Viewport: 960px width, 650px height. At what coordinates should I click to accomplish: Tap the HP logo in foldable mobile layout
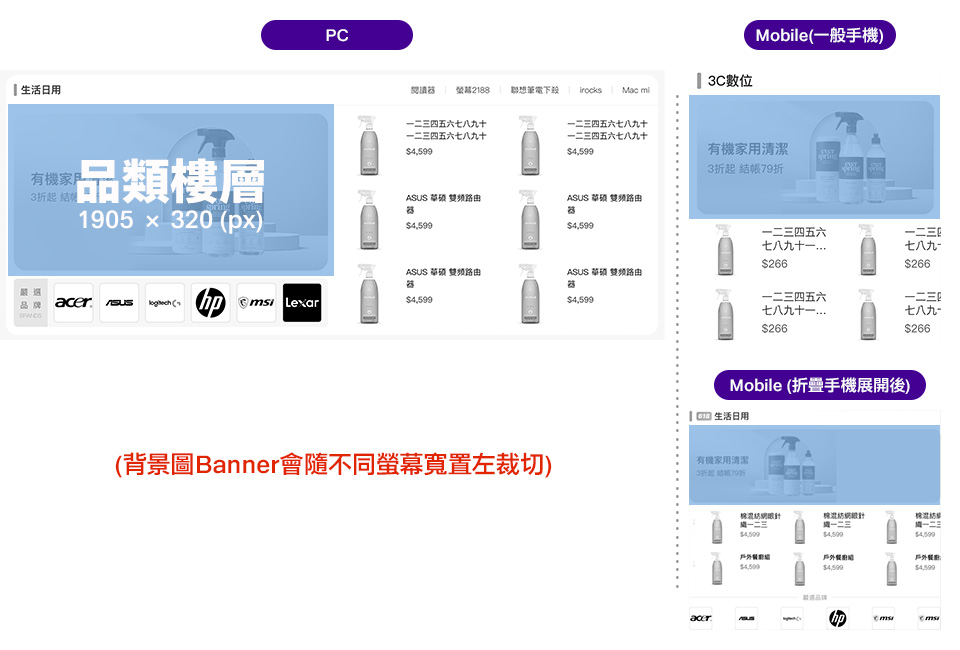(x=837, y=618)
